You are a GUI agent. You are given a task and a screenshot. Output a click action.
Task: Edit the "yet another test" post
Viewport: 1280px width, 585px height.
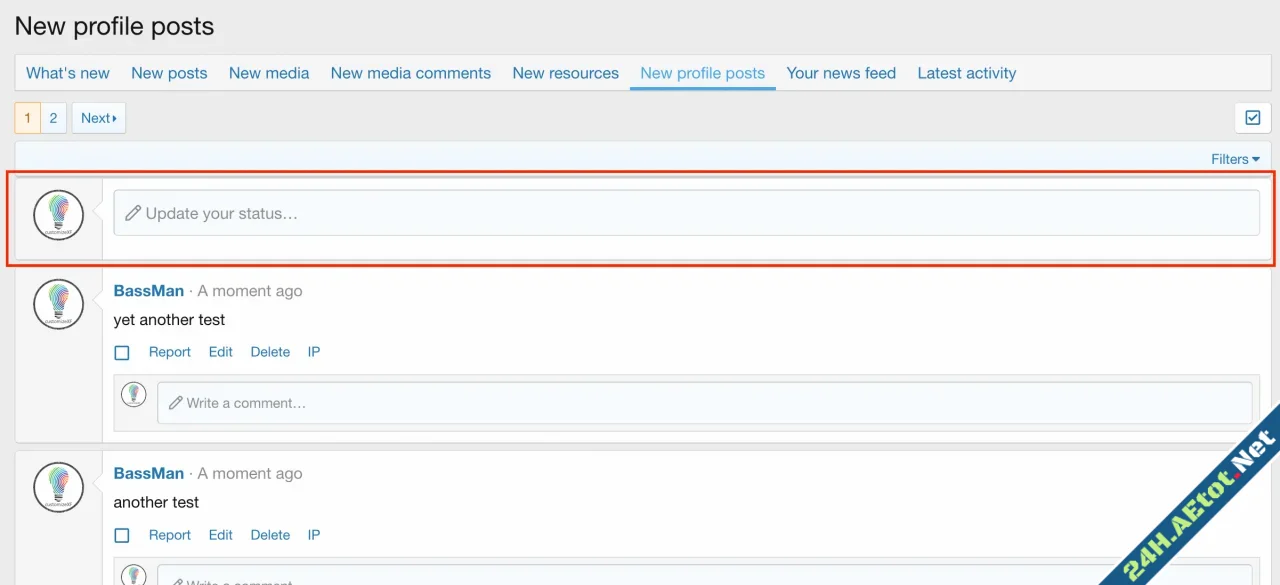point(220,352)
